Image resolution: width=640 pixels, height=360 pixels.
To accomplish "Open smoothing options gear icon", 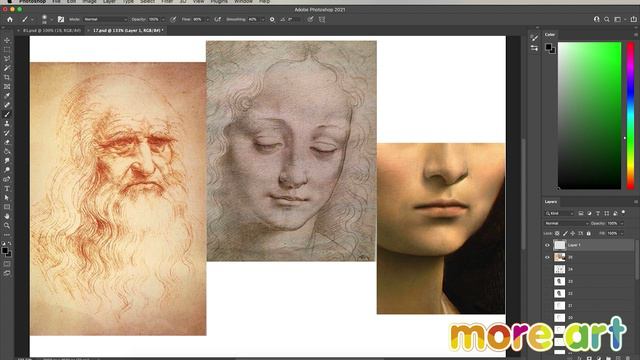I will (x=272, y=19).
